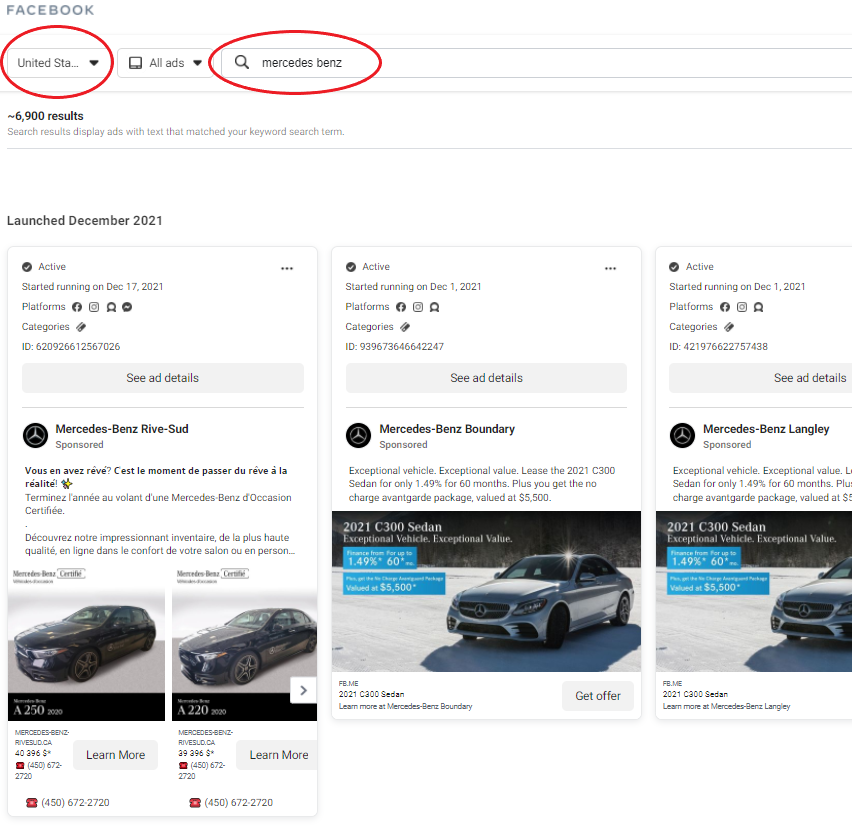Open the Boundary 2021 C300 Sedan image
The image size is (852, 830).
point(486,592)
